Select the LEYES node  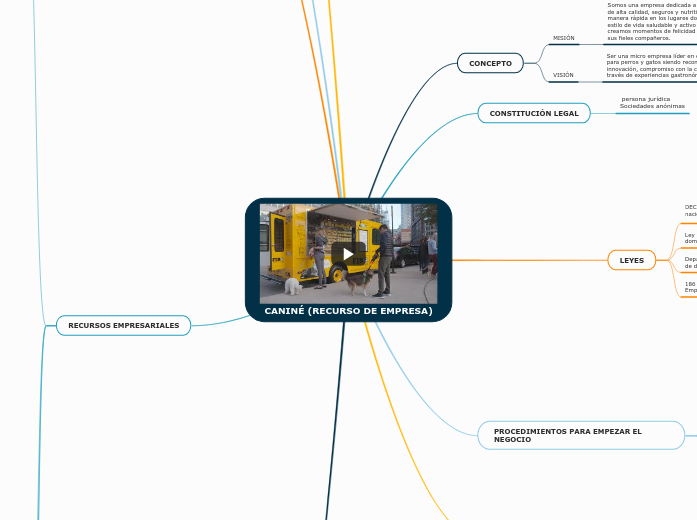click(632, 260)
